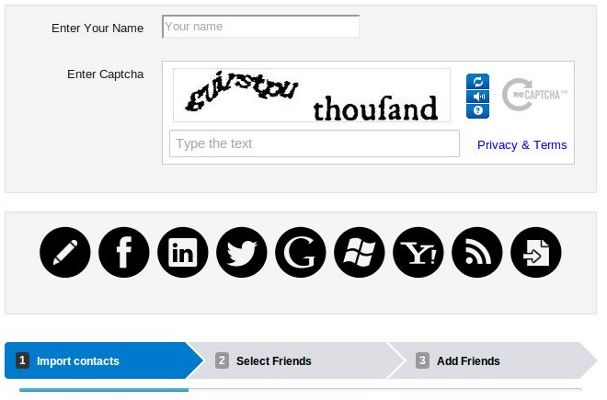Import contacts from Facebook icon

(124, 252)
